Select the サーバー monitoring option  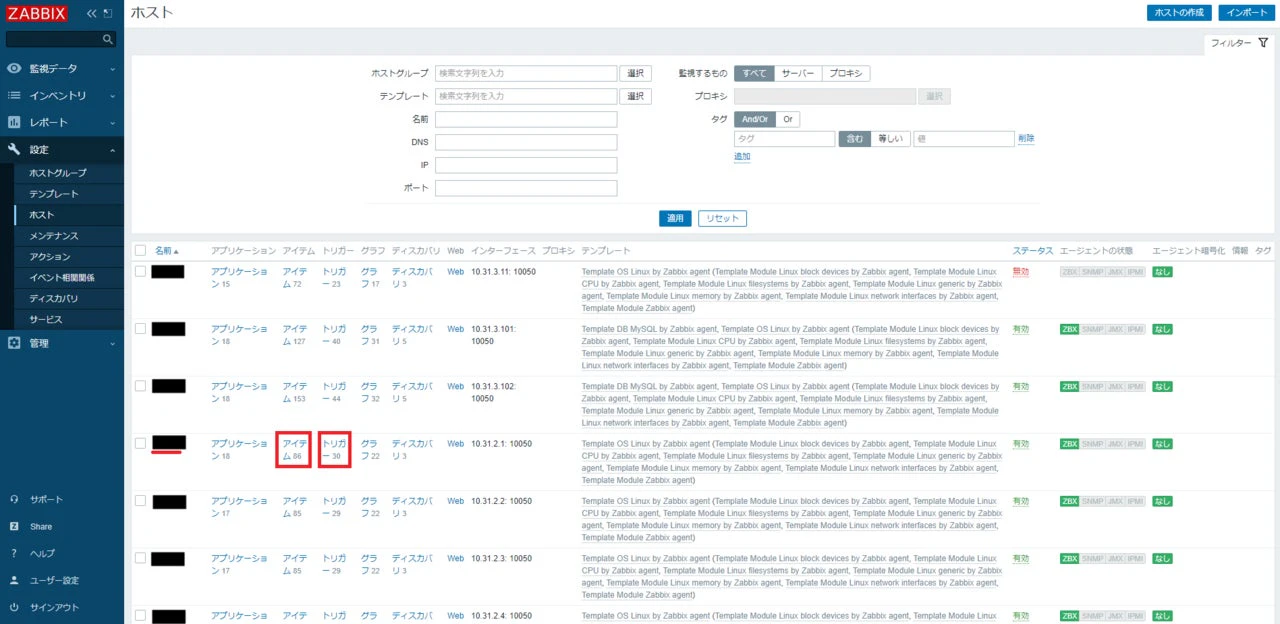(x=798, y=73)
